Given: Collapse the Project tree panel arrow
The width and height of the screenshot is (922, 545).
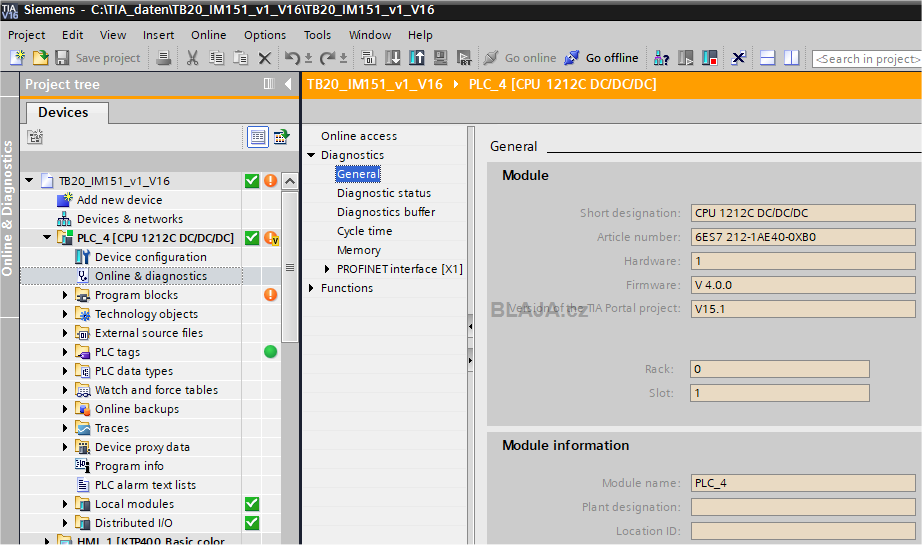Looking at the screenshot, I should (288, 84).
